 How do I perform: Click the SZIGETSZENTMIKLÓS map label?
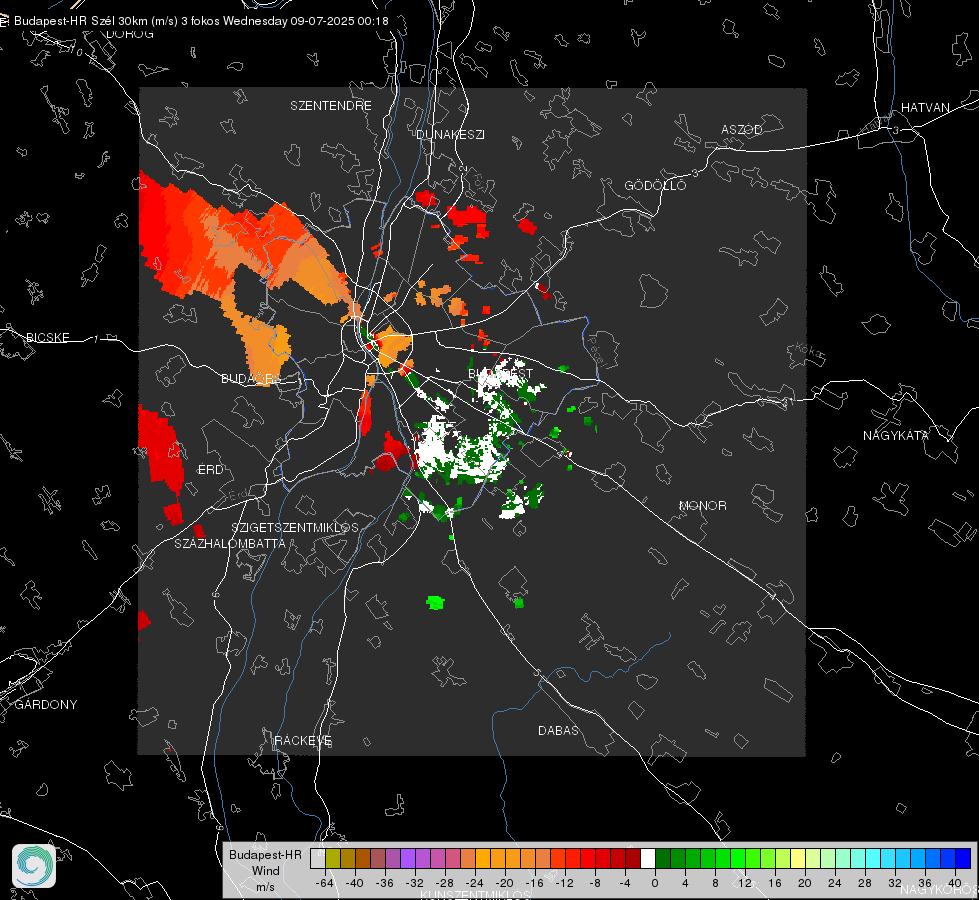295,527
